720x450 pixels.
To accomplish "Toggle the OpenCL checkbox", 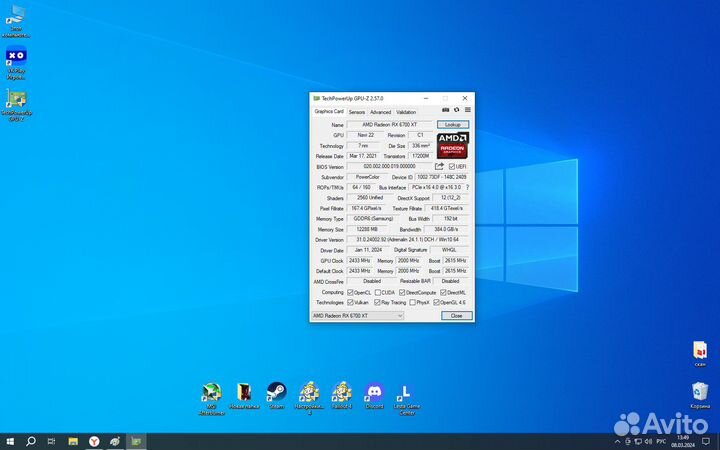I will click(x=350, y=292).
